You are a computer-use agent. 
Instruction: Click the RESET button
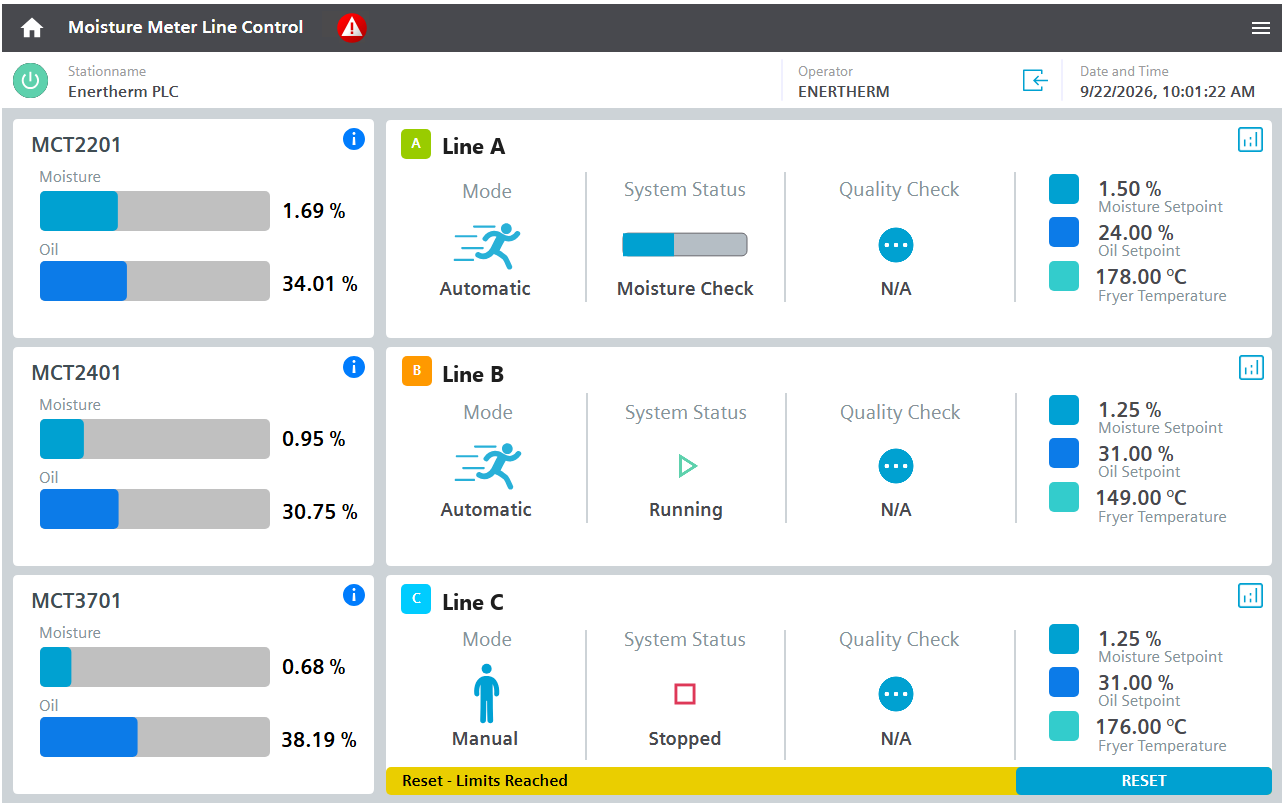click(x=1144, y=781)
